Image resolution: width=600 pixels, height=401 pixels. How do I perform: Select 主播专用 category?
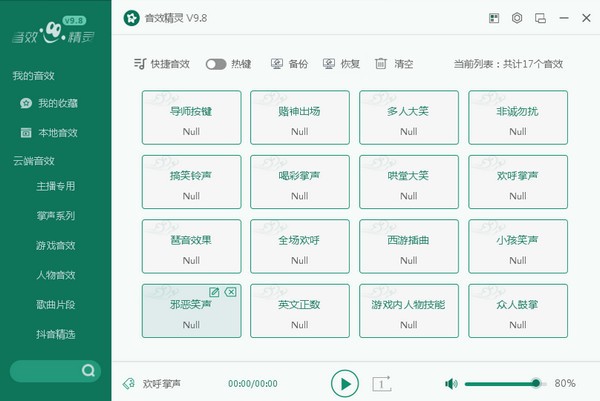click(x=55, y=186)
